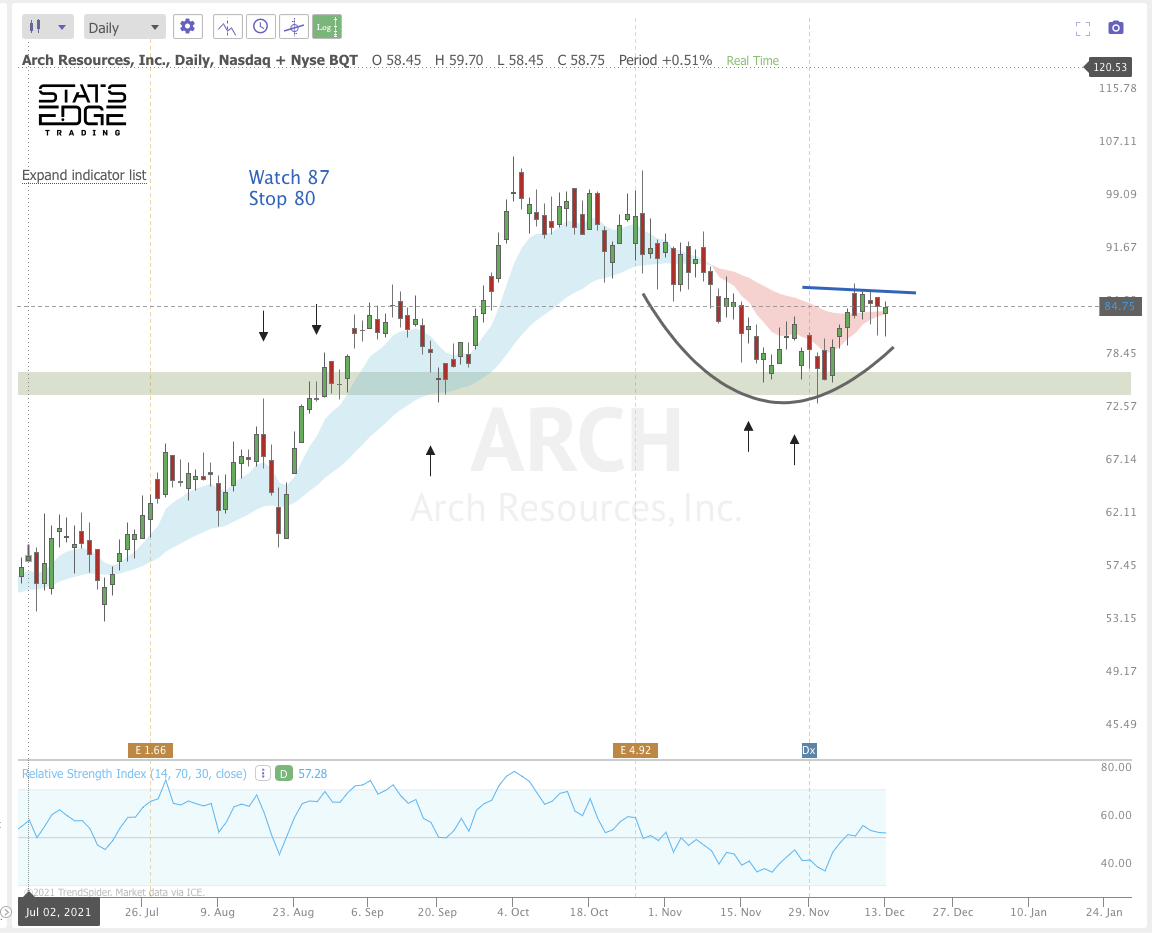Enter fullscreen mode via the expand icon

tap(1083, 28)
